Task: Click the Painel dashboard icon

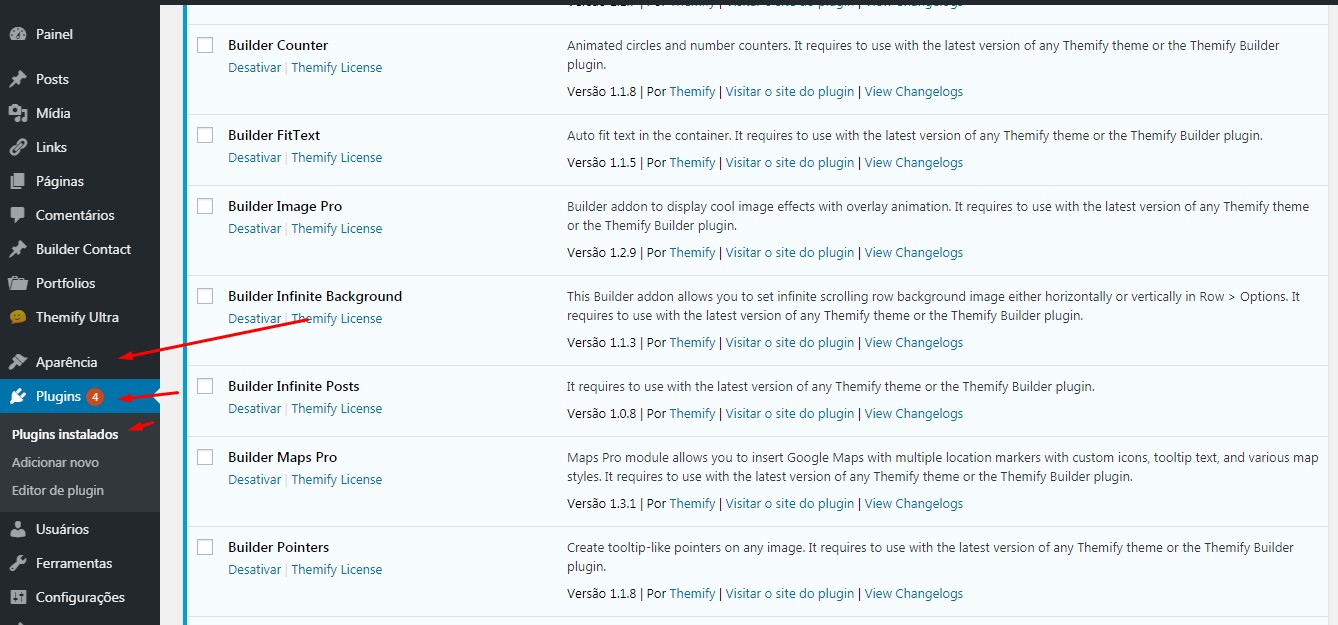Action: point(17,34)
